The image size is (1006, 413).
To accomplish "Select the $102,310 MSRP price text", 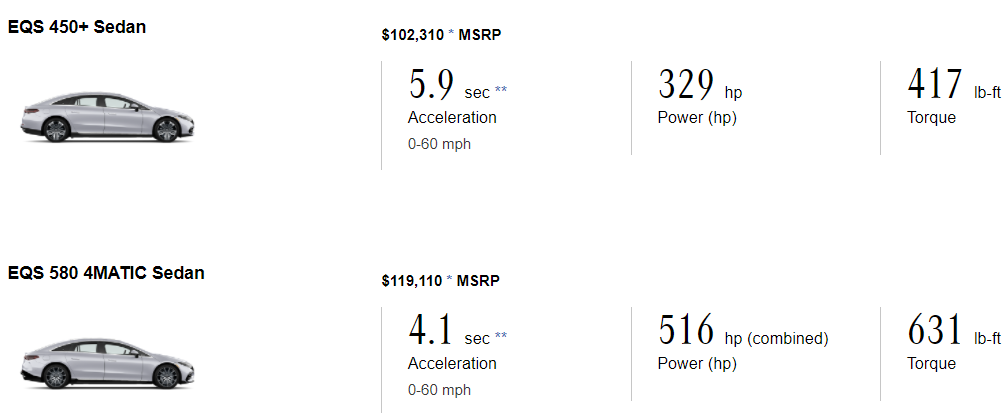I will pyautogui.click(x=441, y=35).
